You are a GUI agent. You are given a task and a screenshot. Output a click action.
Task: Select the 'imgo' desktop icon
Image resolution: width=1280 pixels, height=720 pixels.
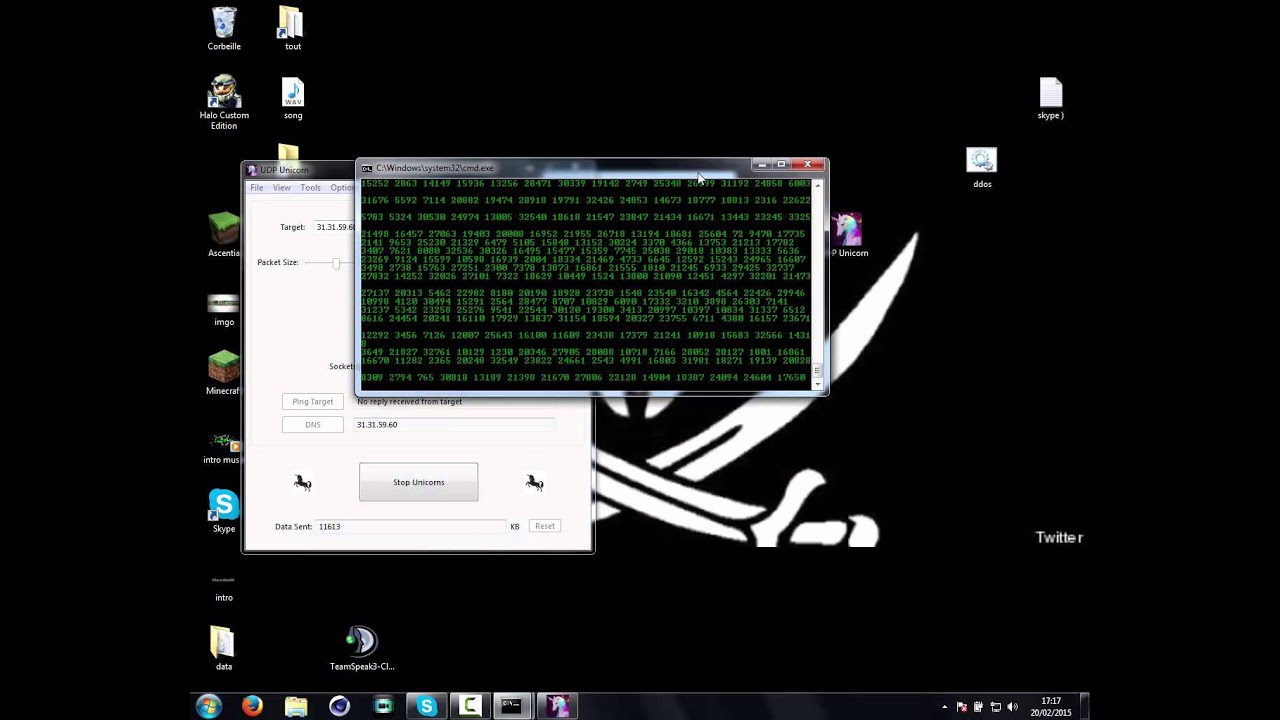[x=224, y=306]
